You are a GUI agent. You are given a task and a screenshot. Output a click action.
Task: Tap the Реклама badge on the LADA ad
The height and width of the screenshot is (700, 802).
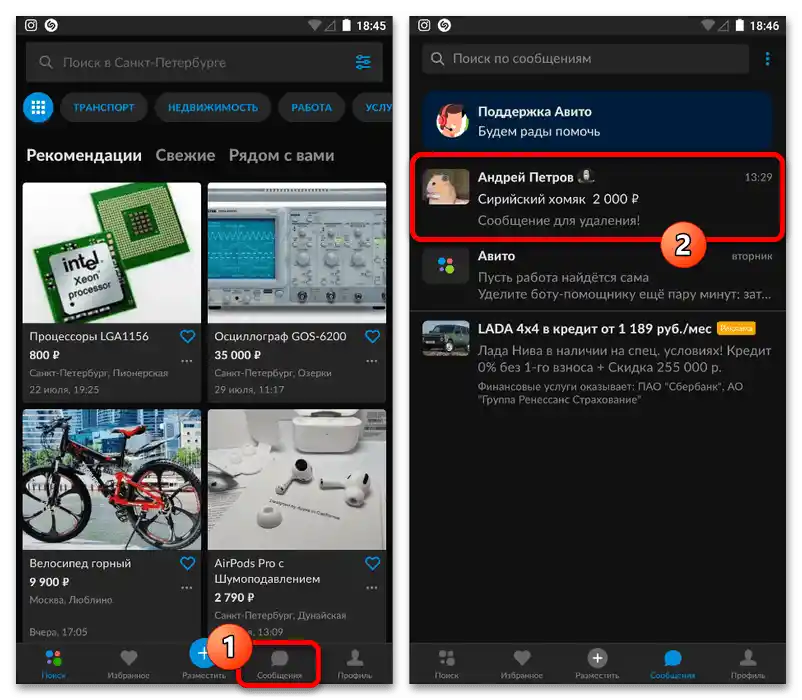point(736,328)
